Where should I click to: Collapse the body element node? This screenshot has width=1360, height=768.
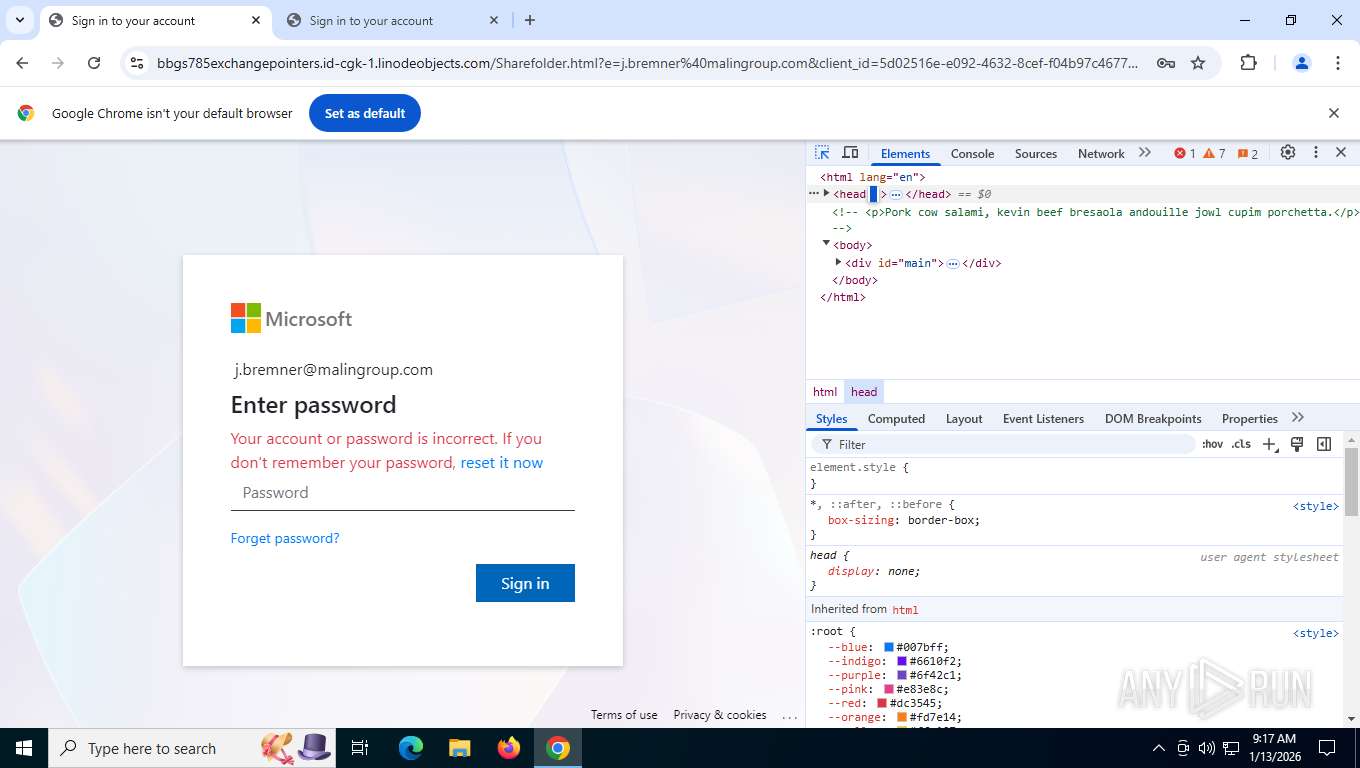tap(826, 244)
